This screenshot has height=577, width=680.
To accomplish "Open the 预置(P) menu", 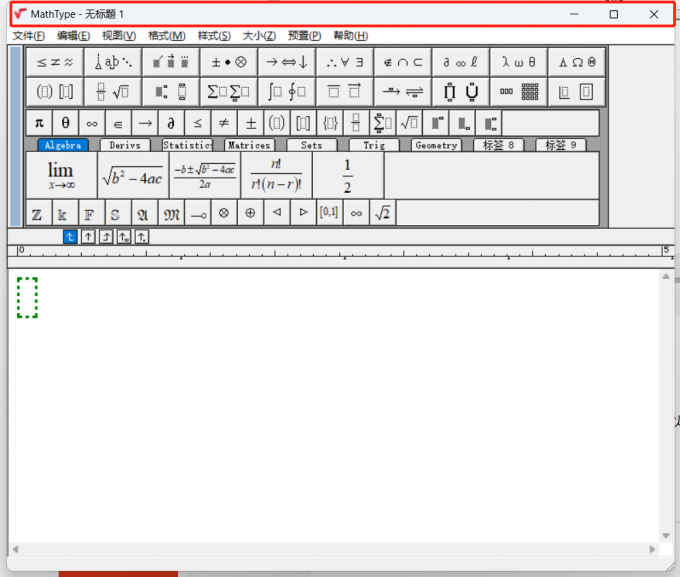I will click(x=304, y=36).
